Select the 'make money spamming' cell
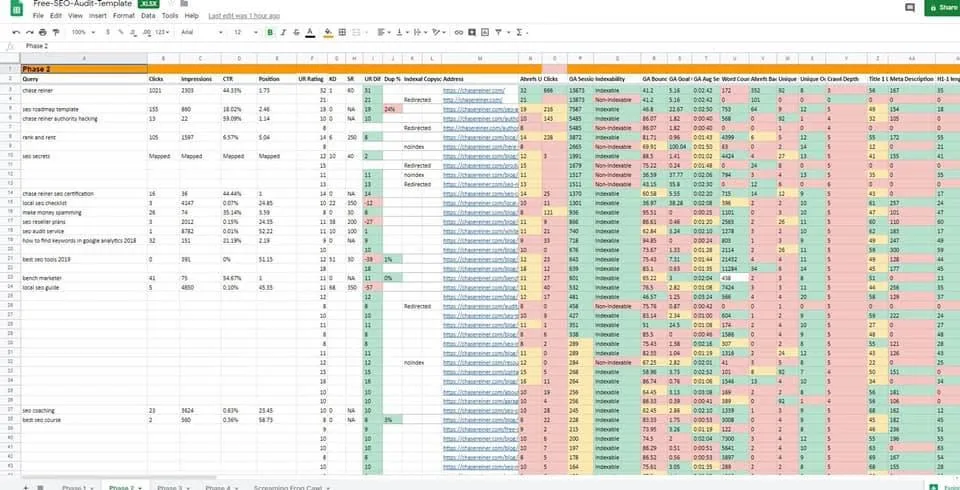The height and width of the screenshot is (490, 960). [x=84, y=213]
